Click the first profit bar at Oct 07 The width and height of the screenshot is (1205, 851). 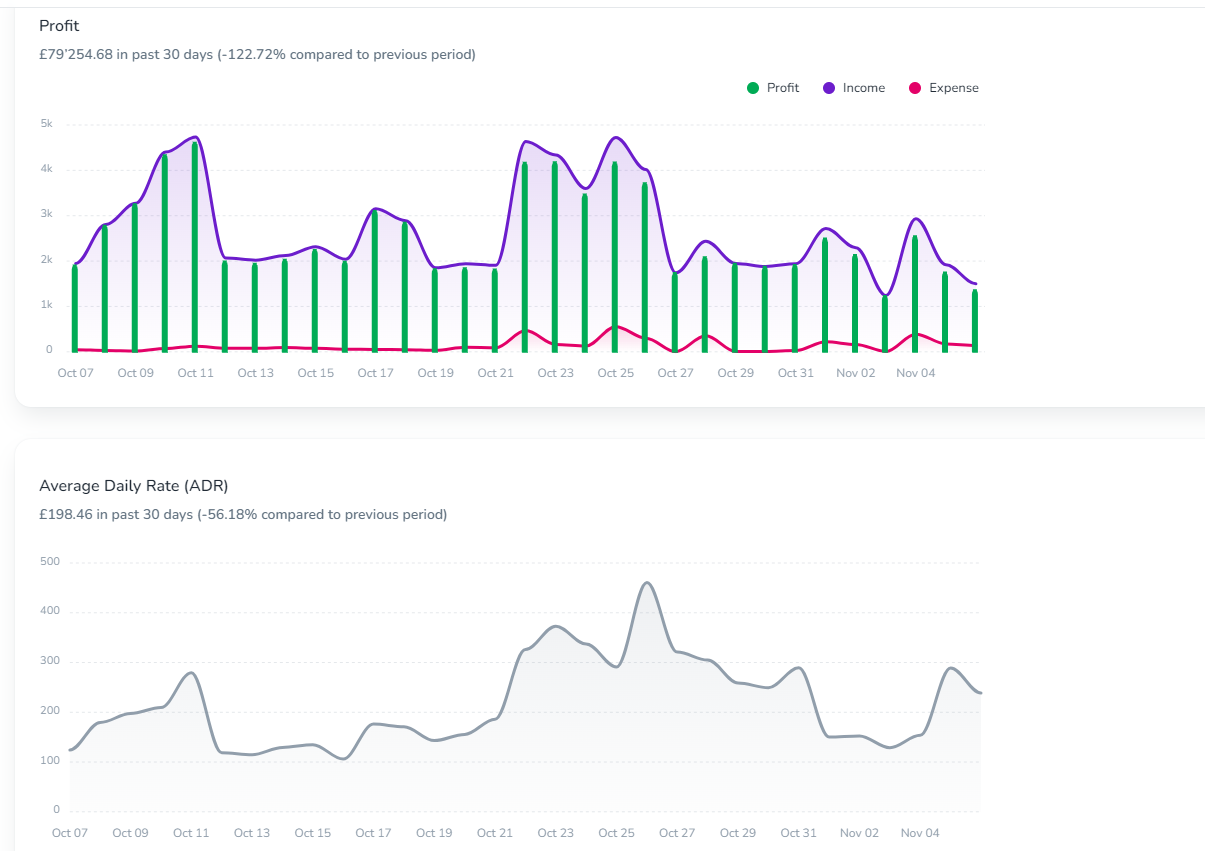(x=75, y=310)
